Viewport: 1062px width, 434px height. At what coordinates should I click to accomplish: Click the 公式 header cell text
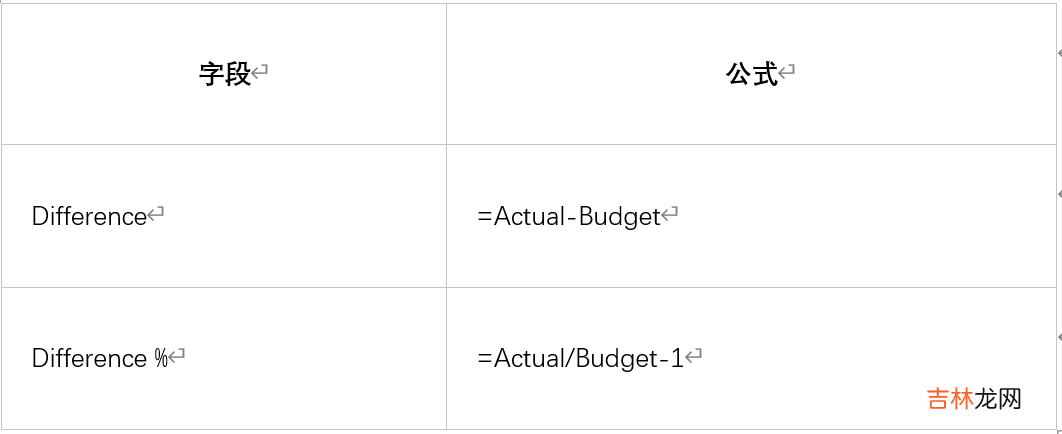pyautogui.click(x=752, y=74)
